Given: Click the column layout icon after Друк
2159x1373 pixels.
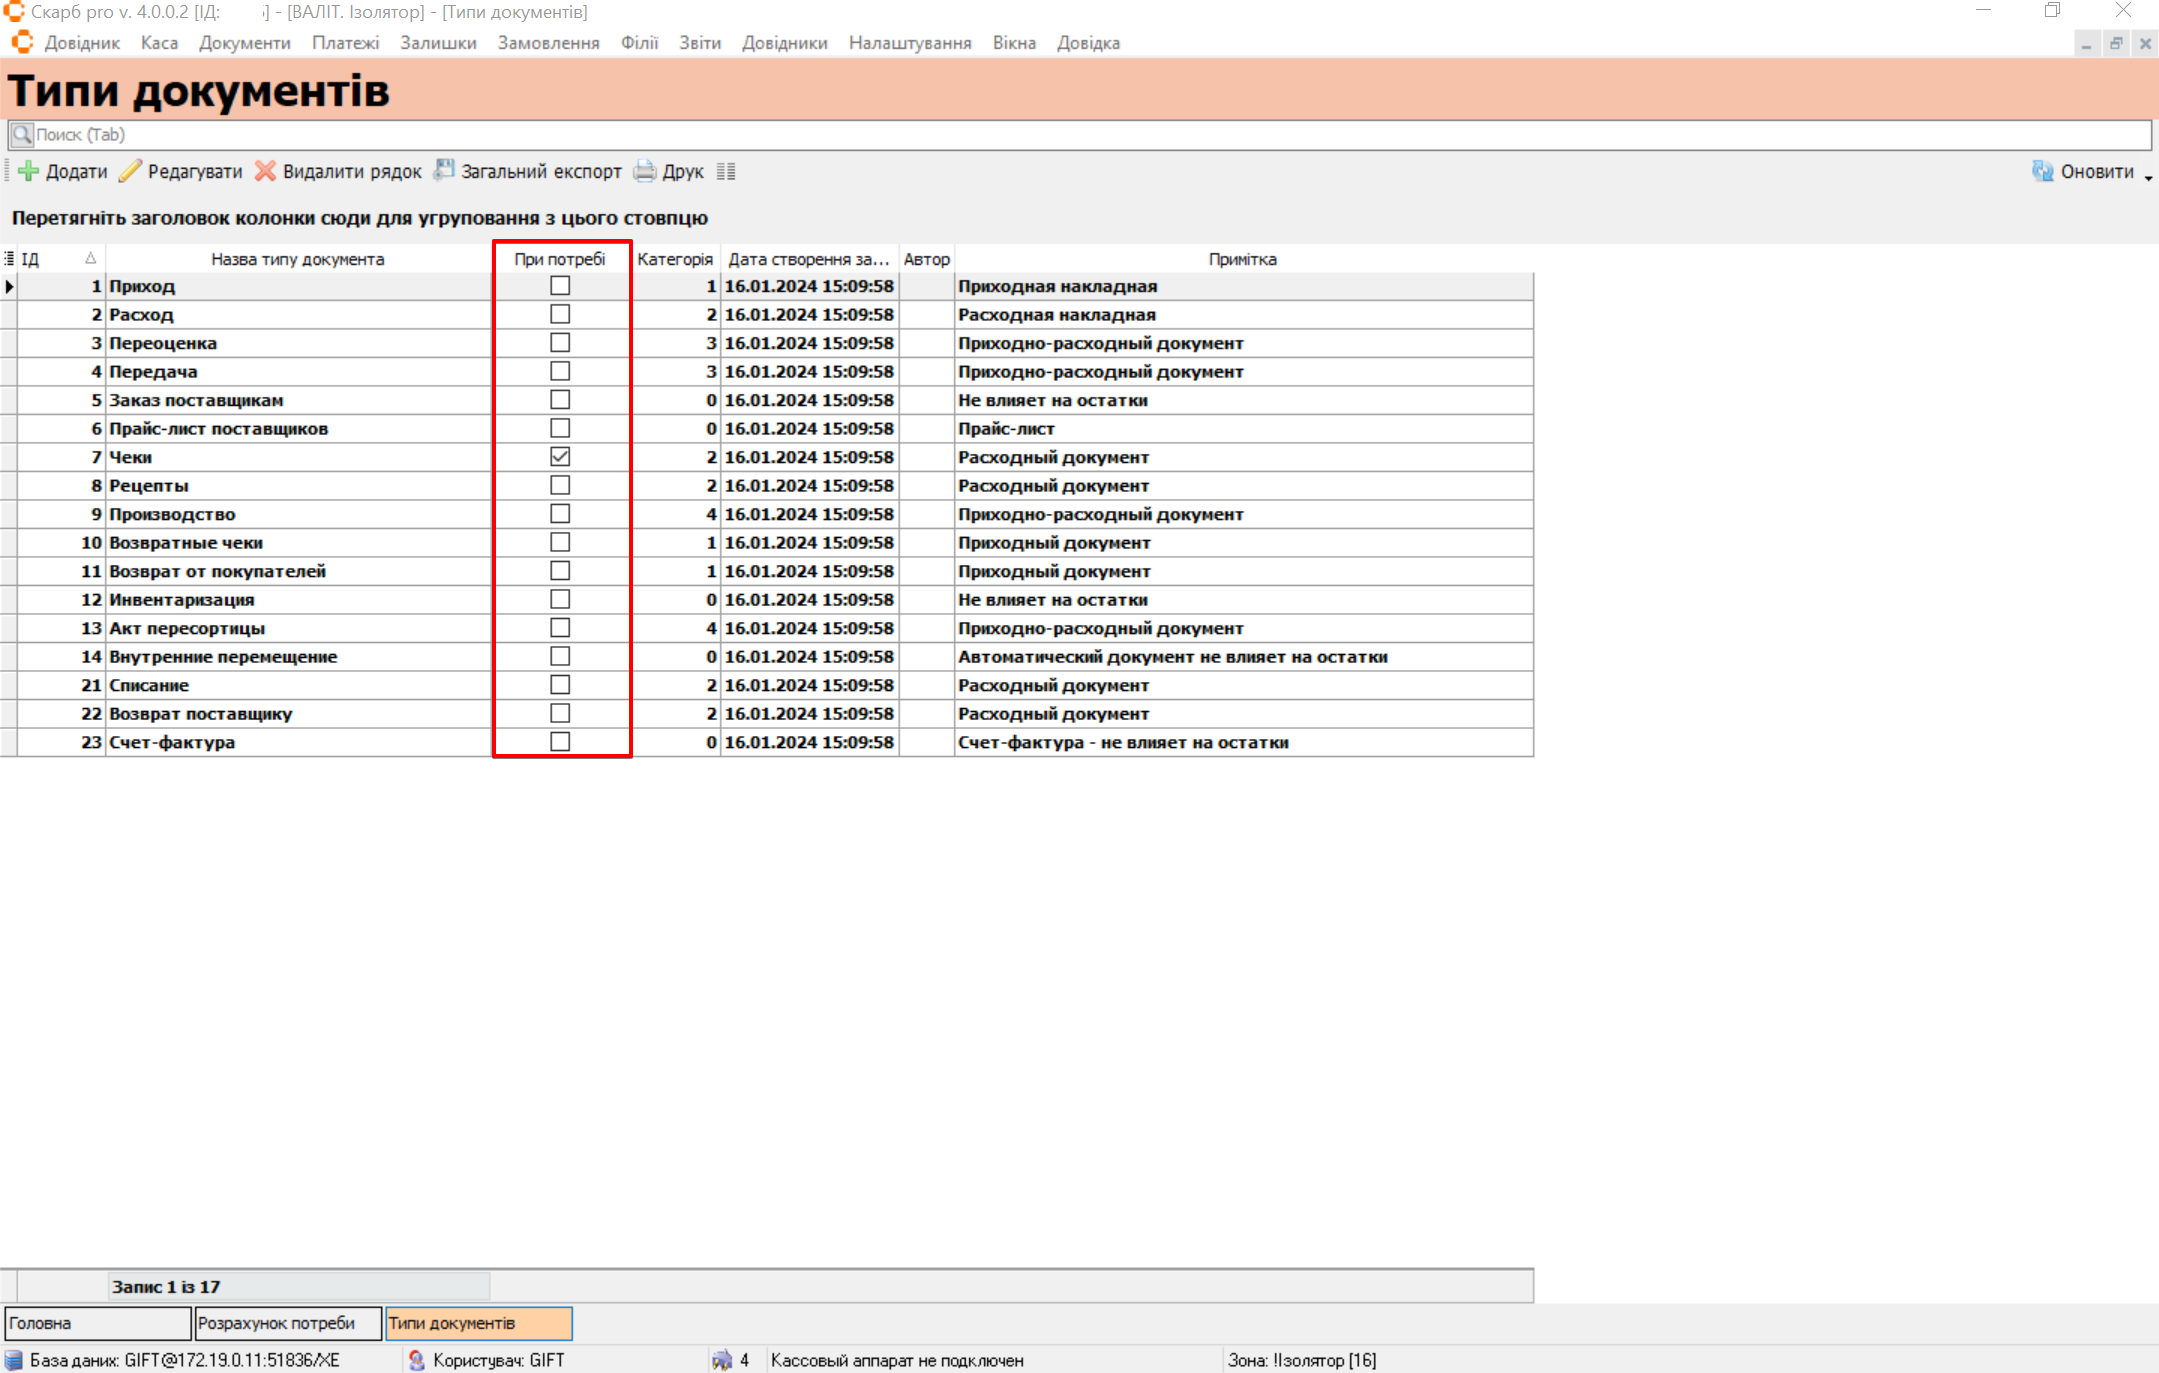Looking at the screenshot, I should [x=726, y=171].
